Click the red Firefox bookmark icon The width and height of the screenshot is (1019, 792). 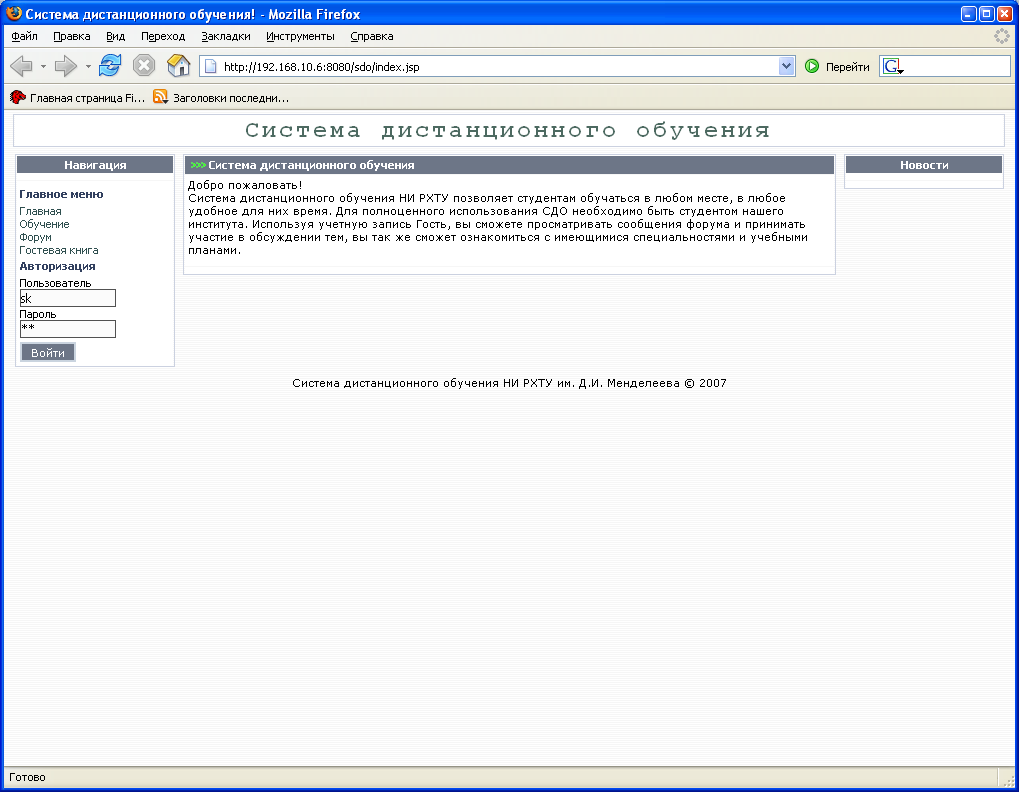tap(18, 97)
